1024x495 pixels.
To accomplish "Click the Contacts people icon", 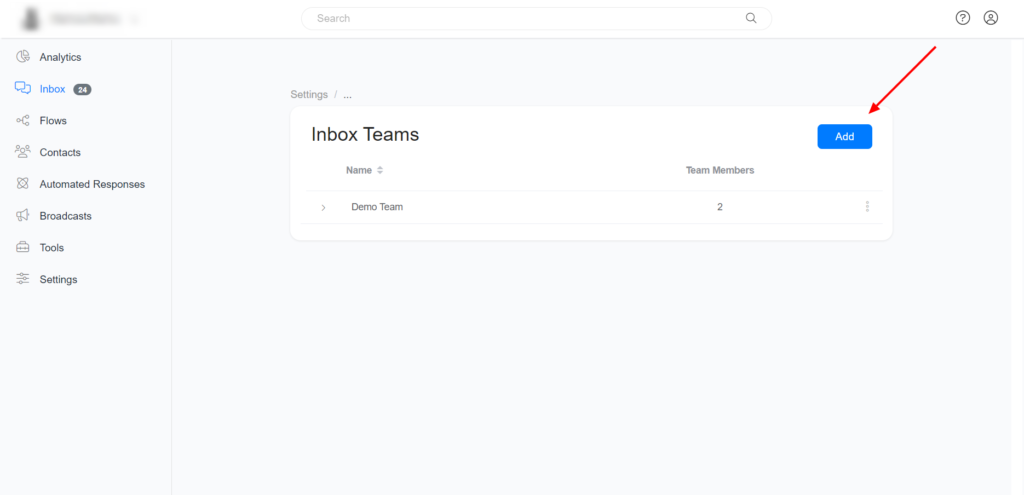I will [x=23, y=152].
